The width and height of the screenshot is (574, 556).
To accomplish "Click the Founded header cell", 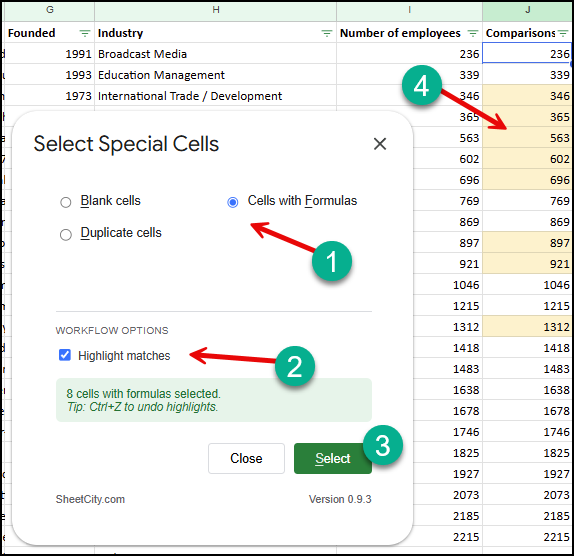I will [x=49, y=33].
